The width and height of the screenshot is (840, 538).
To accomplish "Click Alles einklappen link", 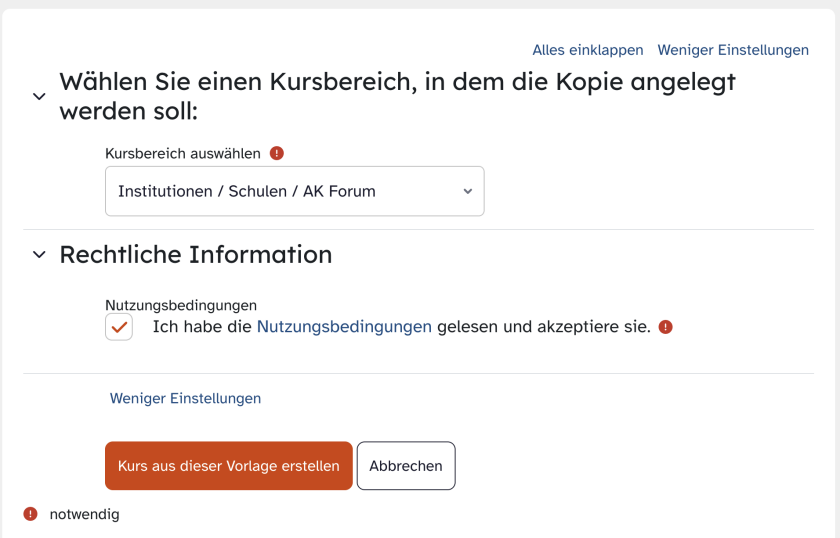I will tap(588, 50).
